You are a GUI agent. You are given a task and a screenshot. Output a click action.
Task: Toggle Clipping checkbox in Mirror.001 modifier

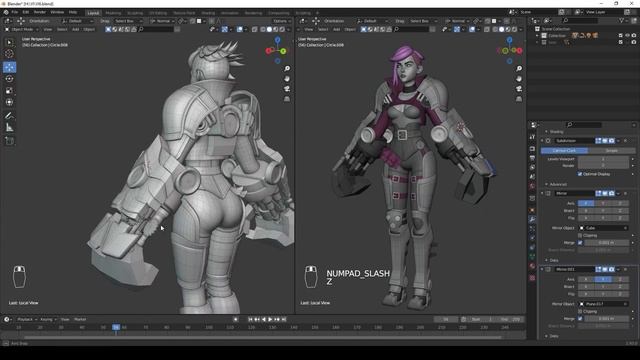(x=580, y=311)
